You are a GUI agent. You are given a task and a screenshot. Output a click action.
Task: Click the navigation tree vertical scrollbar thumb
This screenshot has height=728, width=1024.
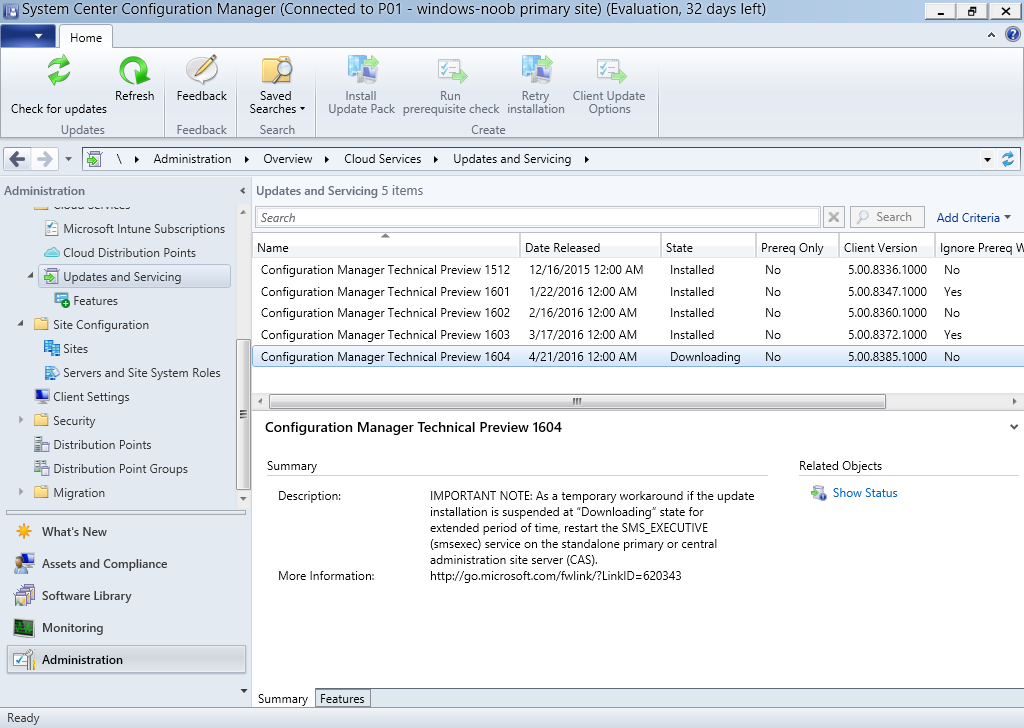(243, 414)
